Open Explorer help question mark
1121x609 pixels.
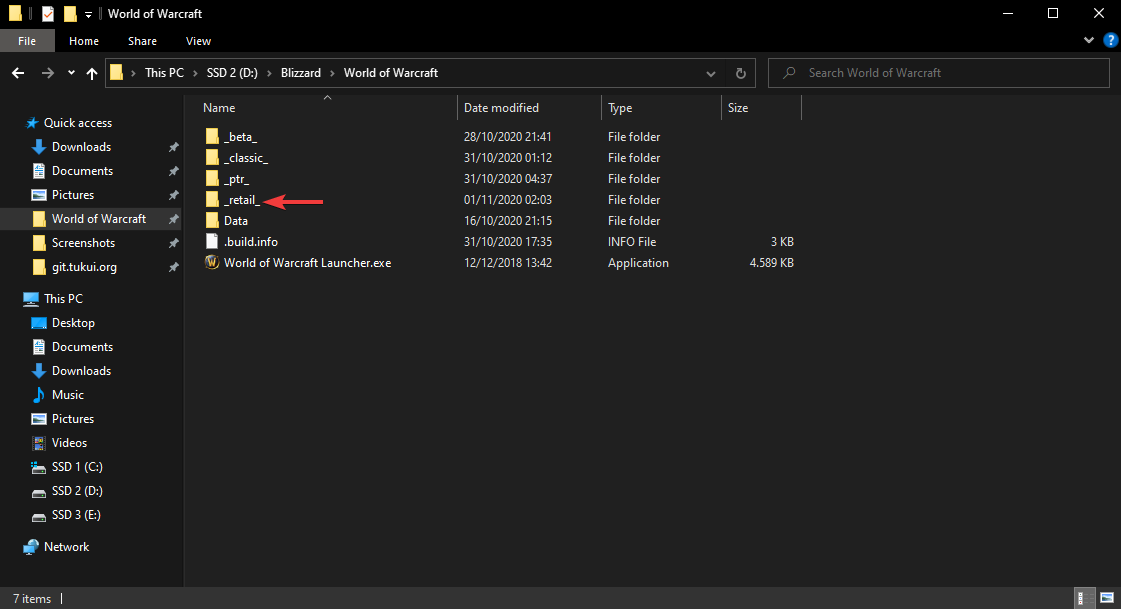[x=1110, y=41]
